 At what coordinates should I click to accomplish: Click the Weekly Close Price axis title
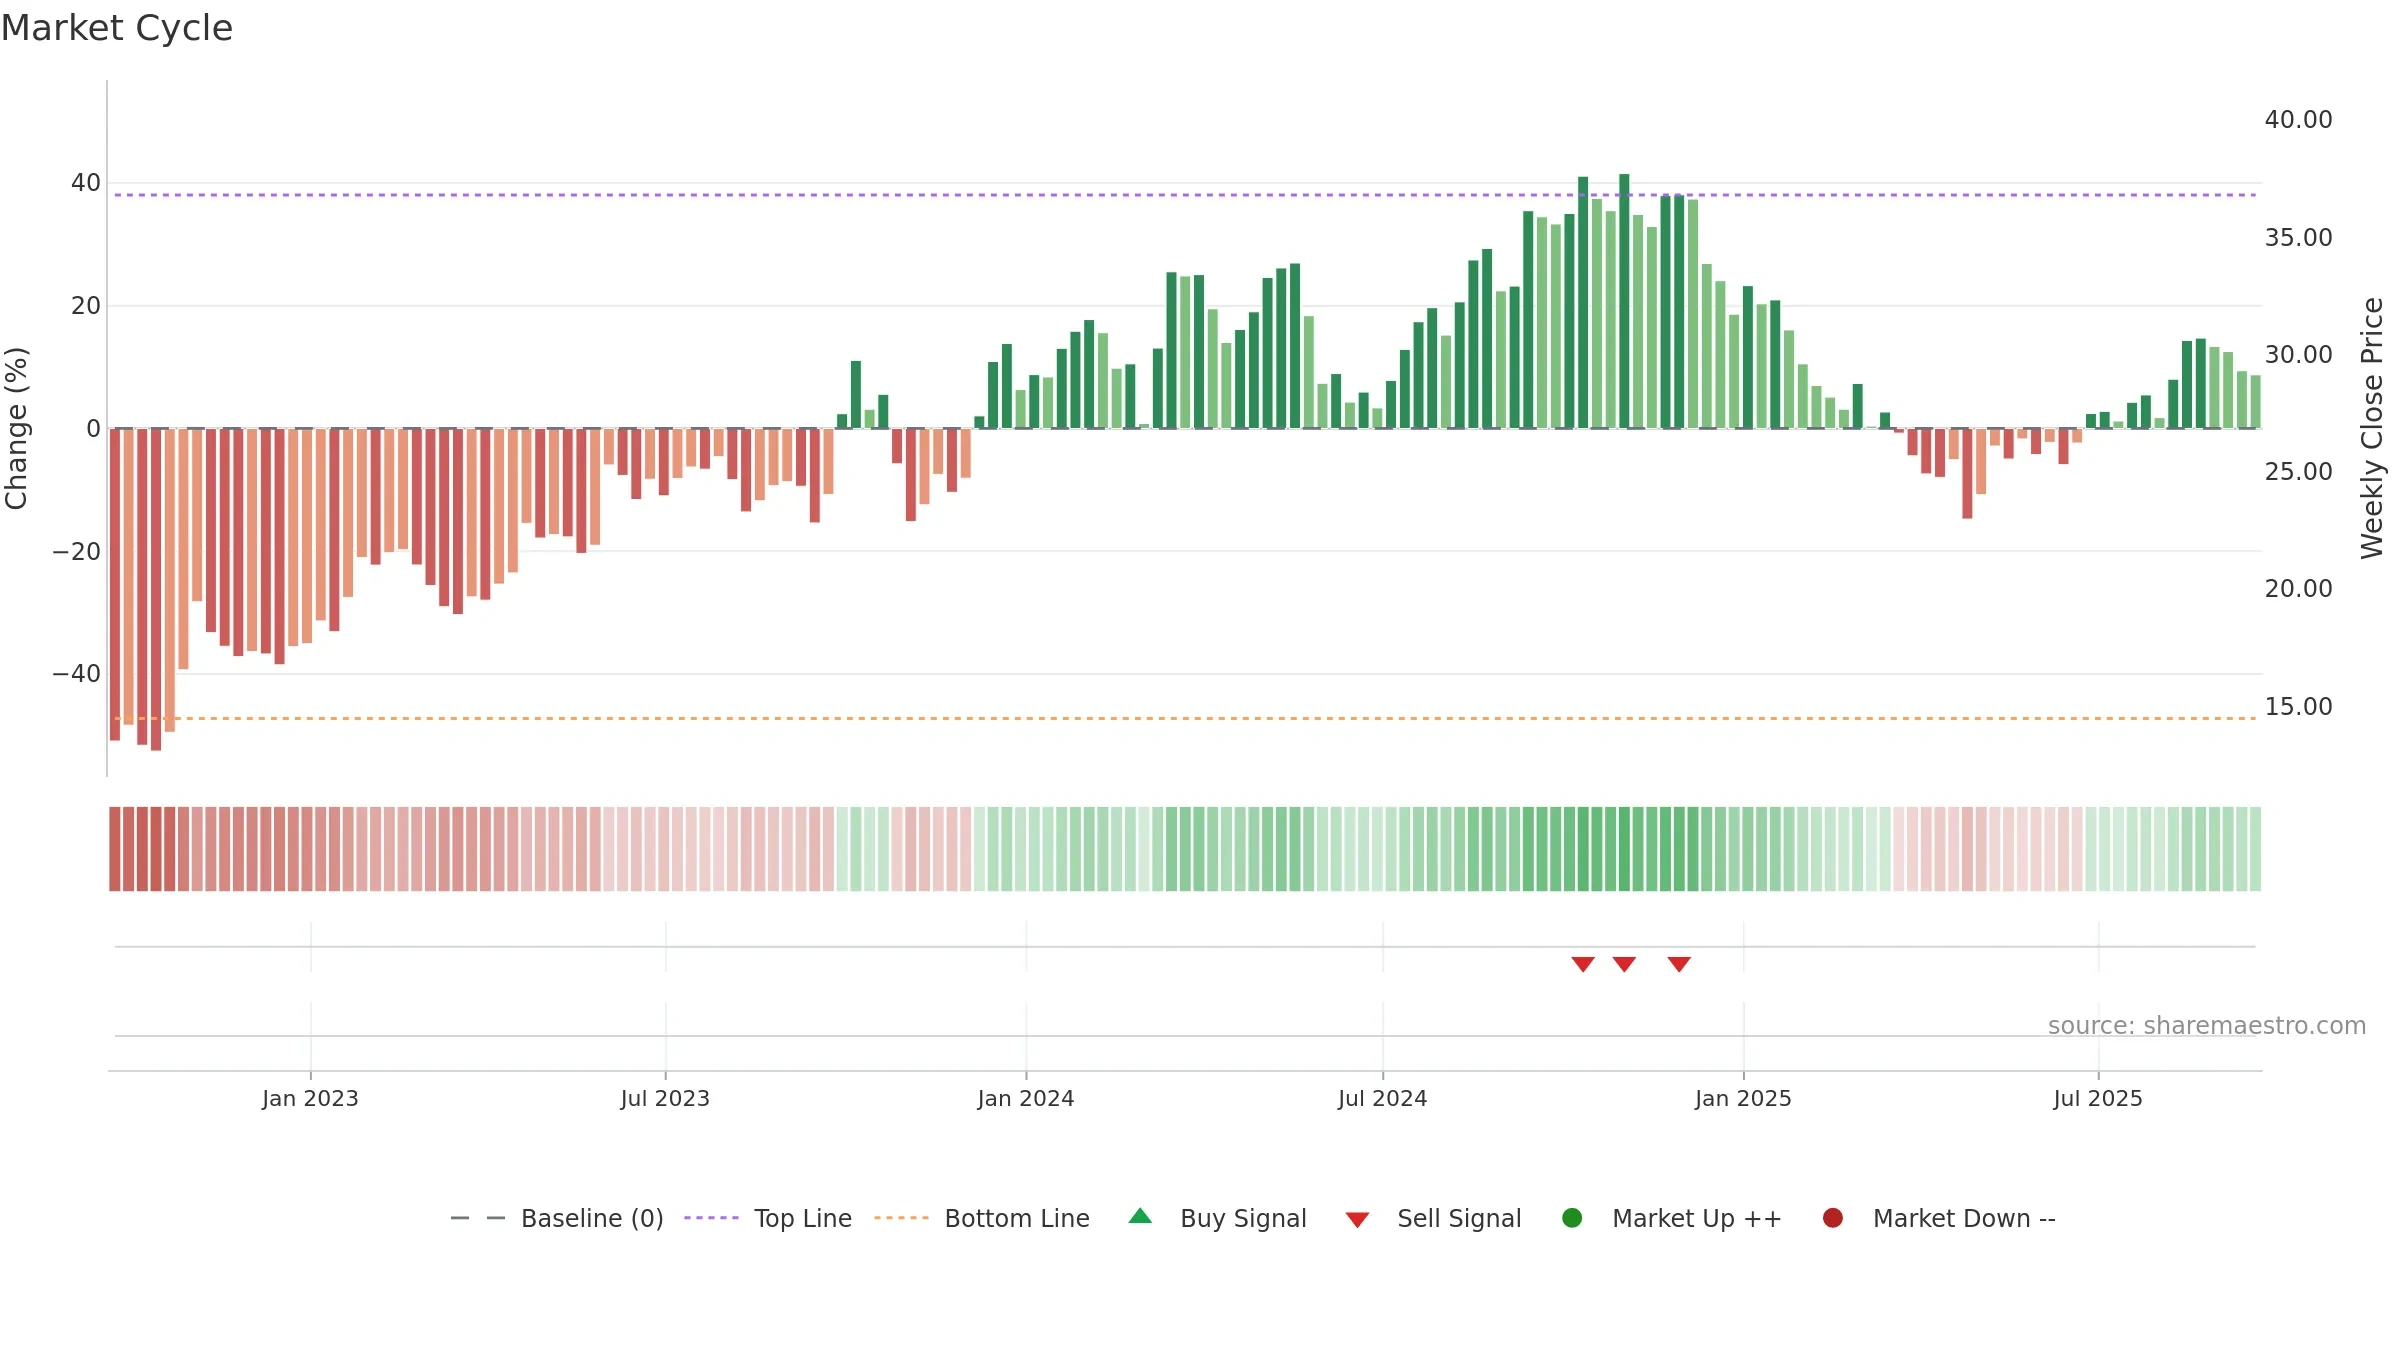tap(2372, 428)
